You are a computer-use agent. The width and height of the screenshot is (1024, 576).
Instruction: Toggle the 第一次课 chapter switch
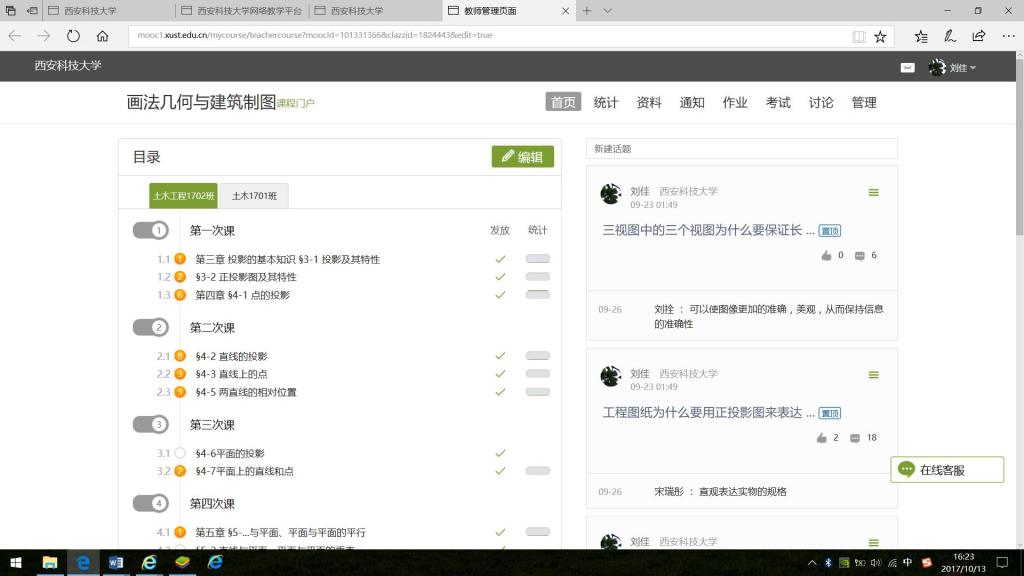[151, 231]
